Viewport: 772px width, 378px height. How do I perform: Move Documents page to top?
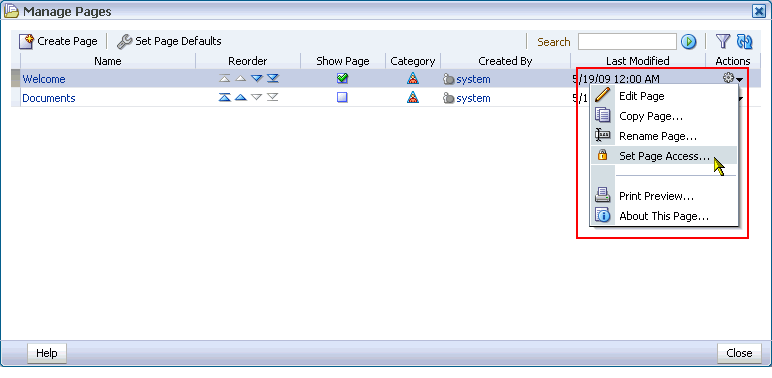[x=225, y=97]
